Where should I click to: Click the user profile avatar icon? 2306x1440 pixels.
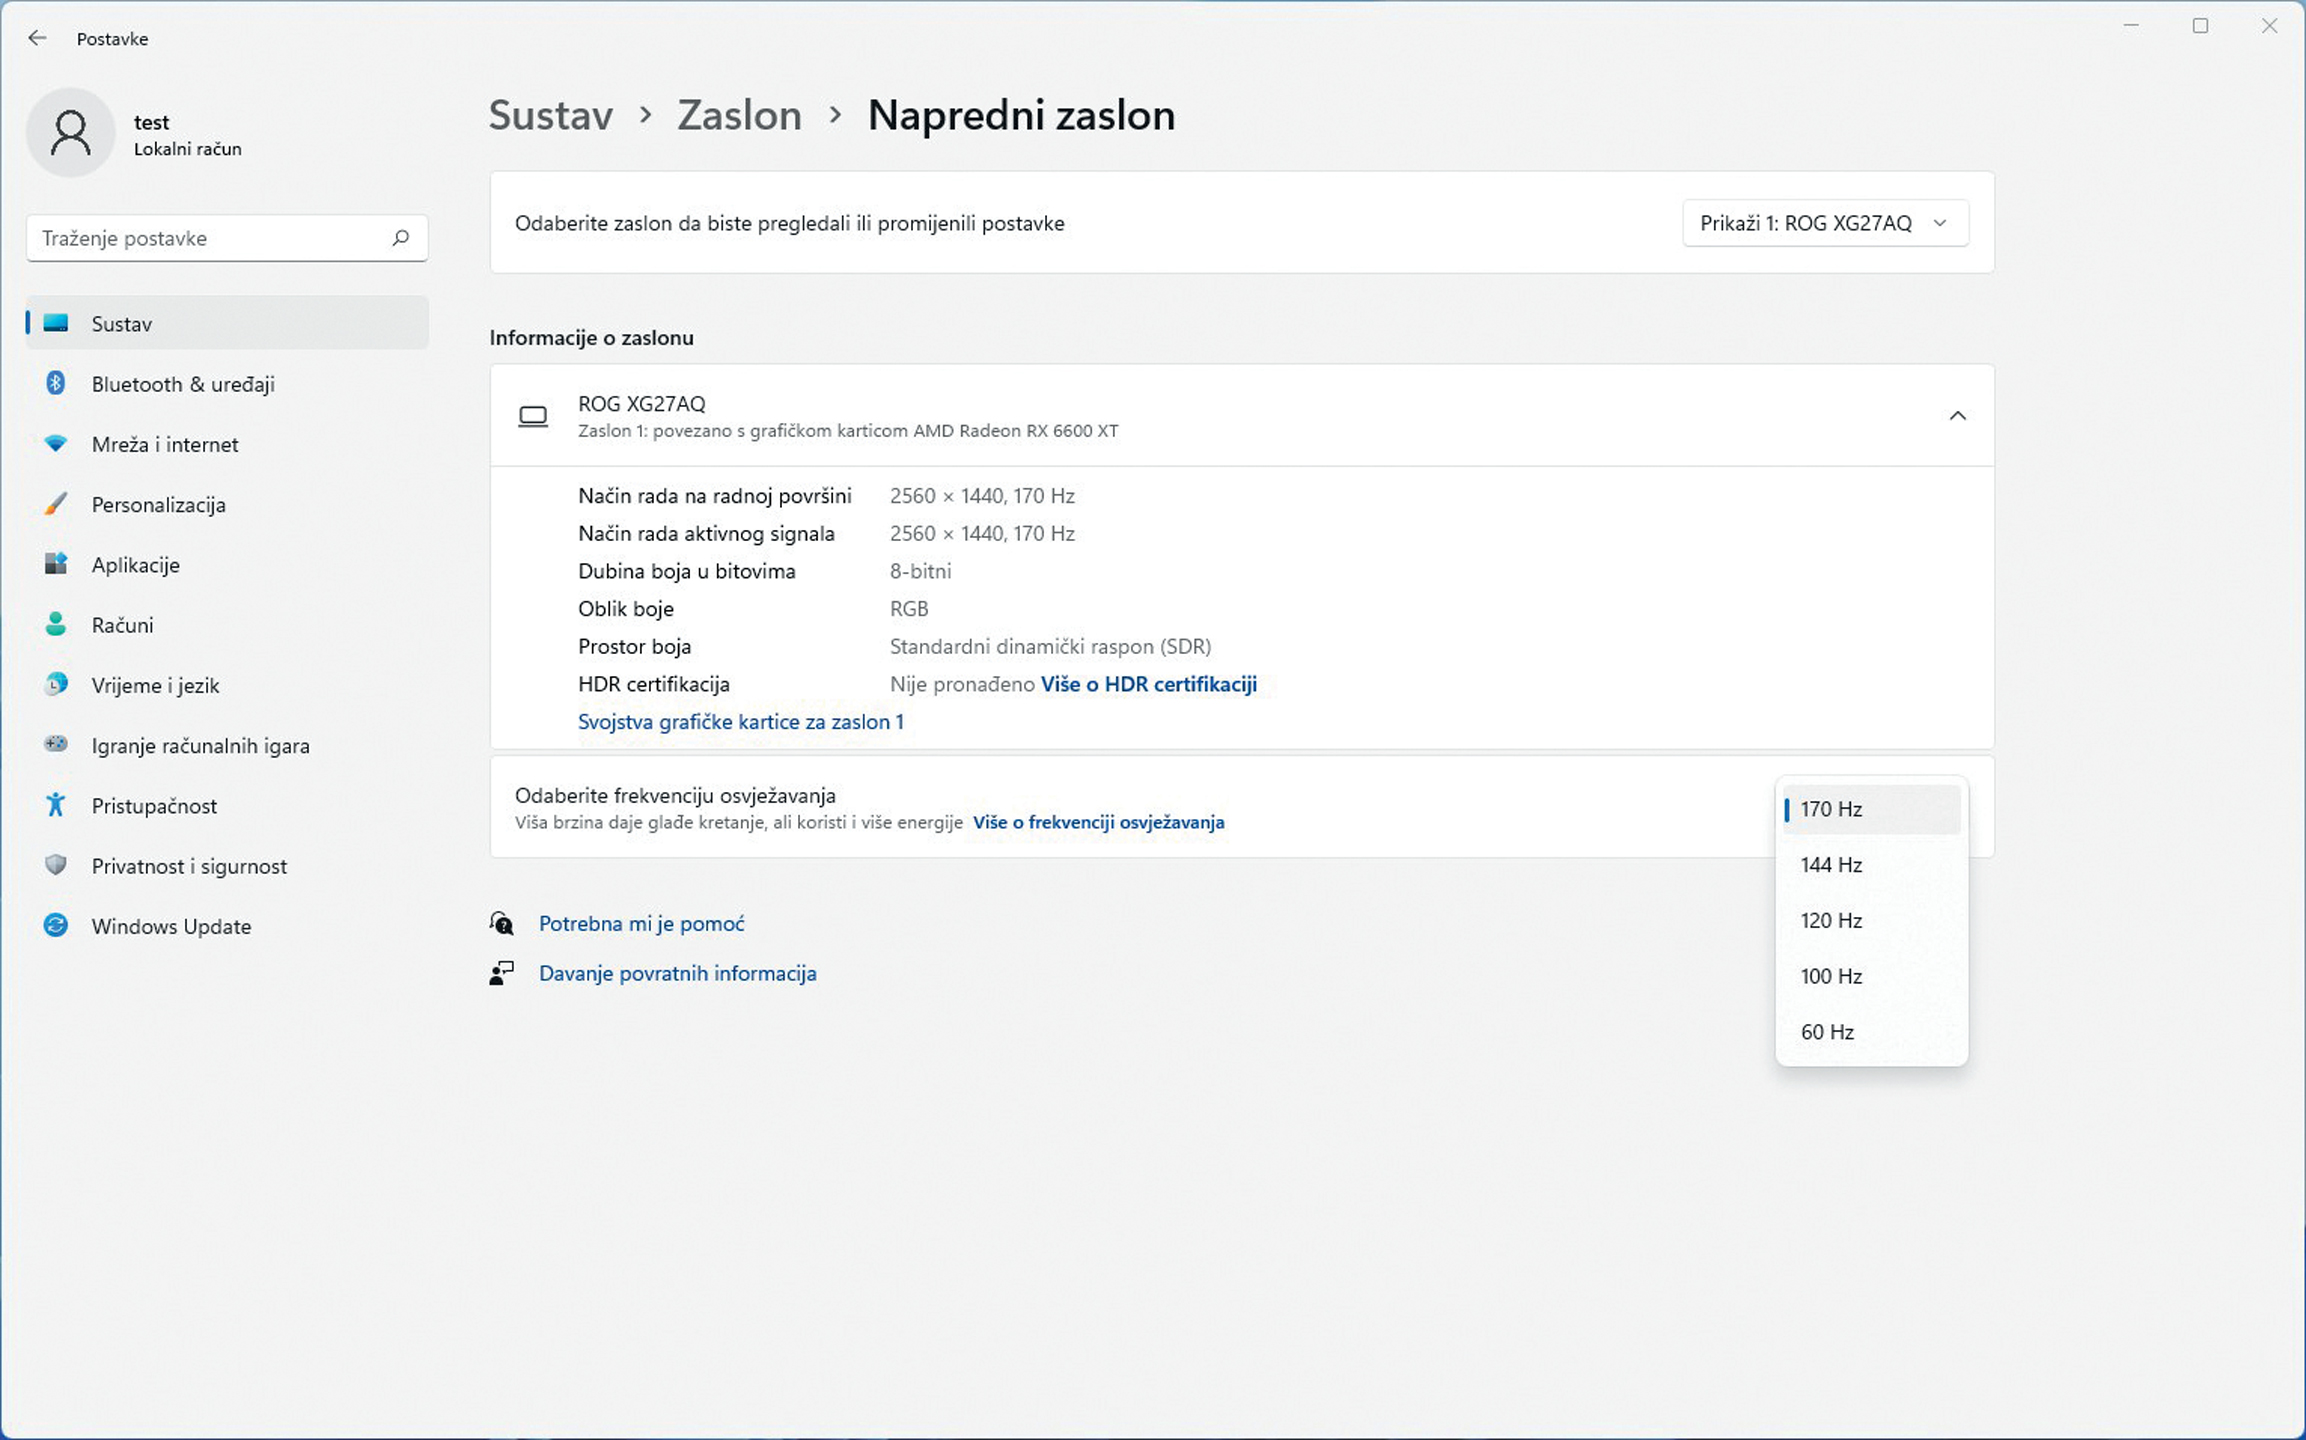[71, 133]
